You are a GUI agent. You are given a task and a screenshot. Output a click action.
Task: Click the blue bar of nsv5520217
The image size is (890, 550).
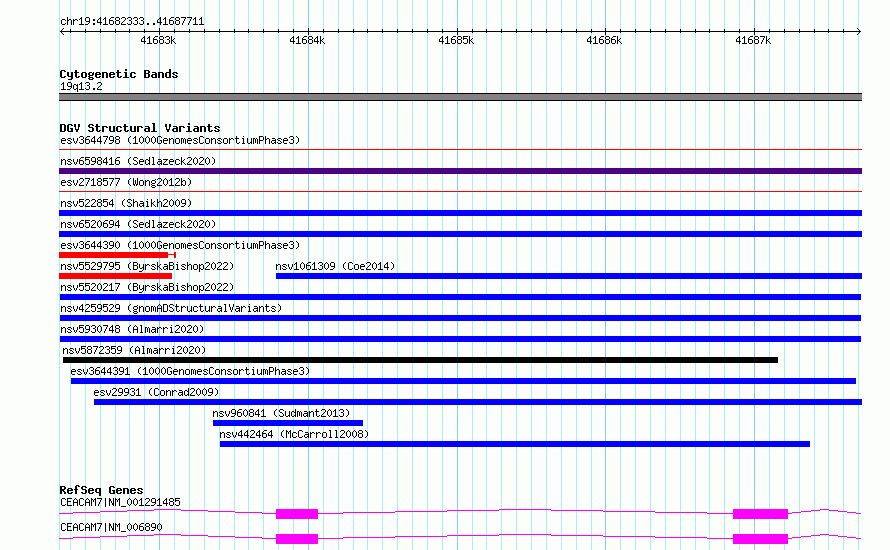click(460, 297)
